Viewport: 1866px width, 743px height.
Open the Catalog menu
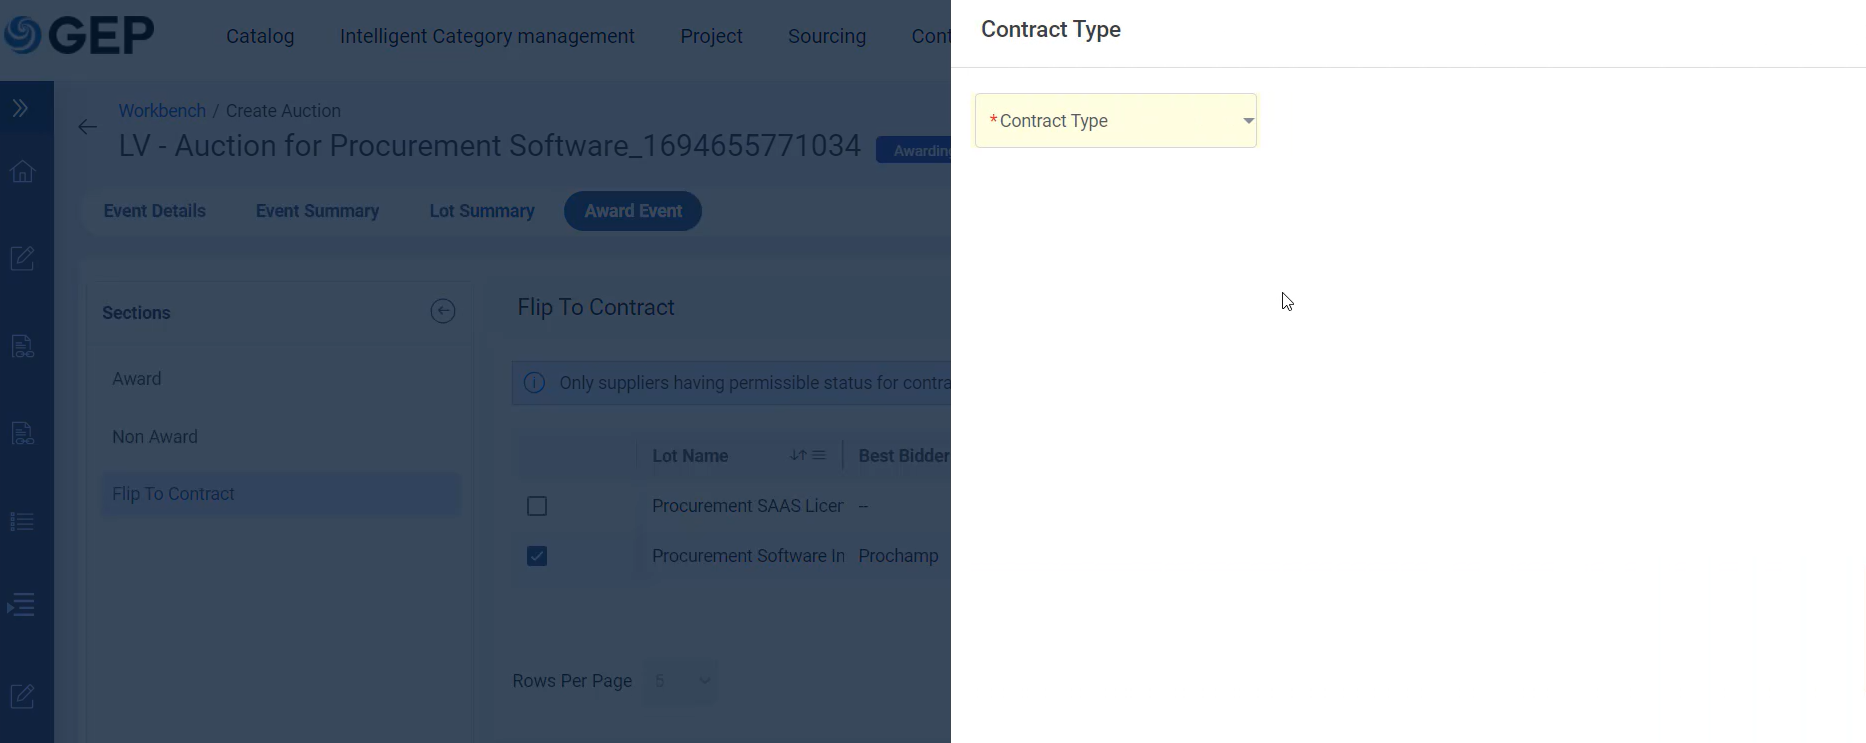260,36
